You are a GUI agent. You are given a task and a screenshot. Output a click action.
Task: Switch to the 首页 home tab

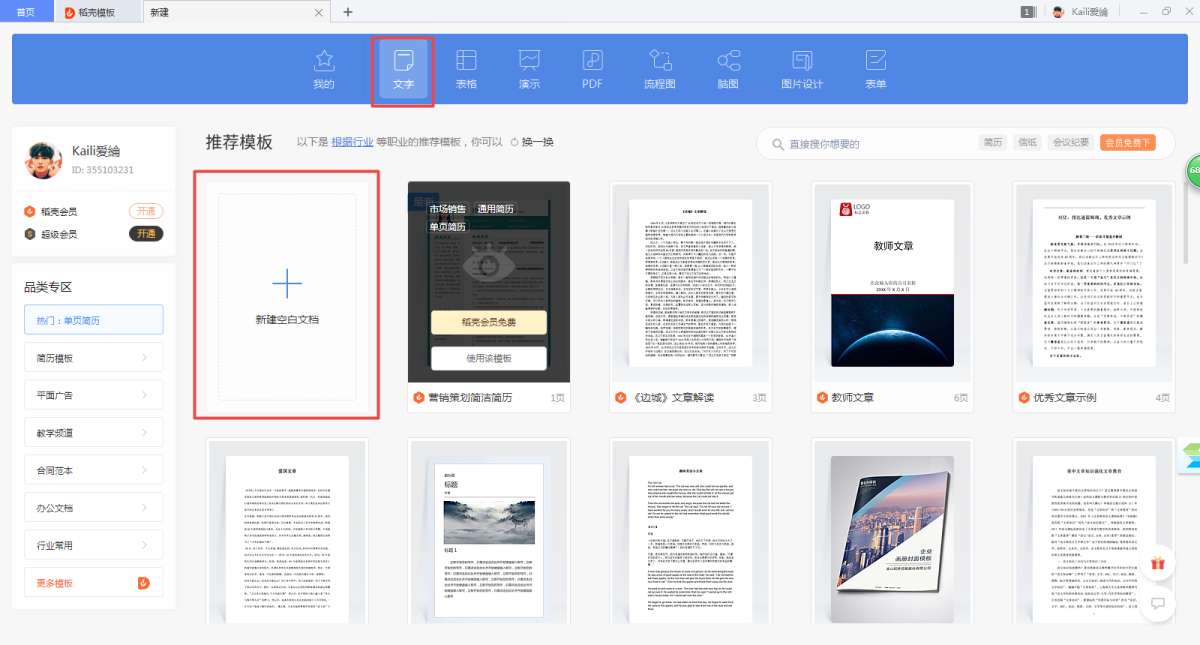[26, 12]
